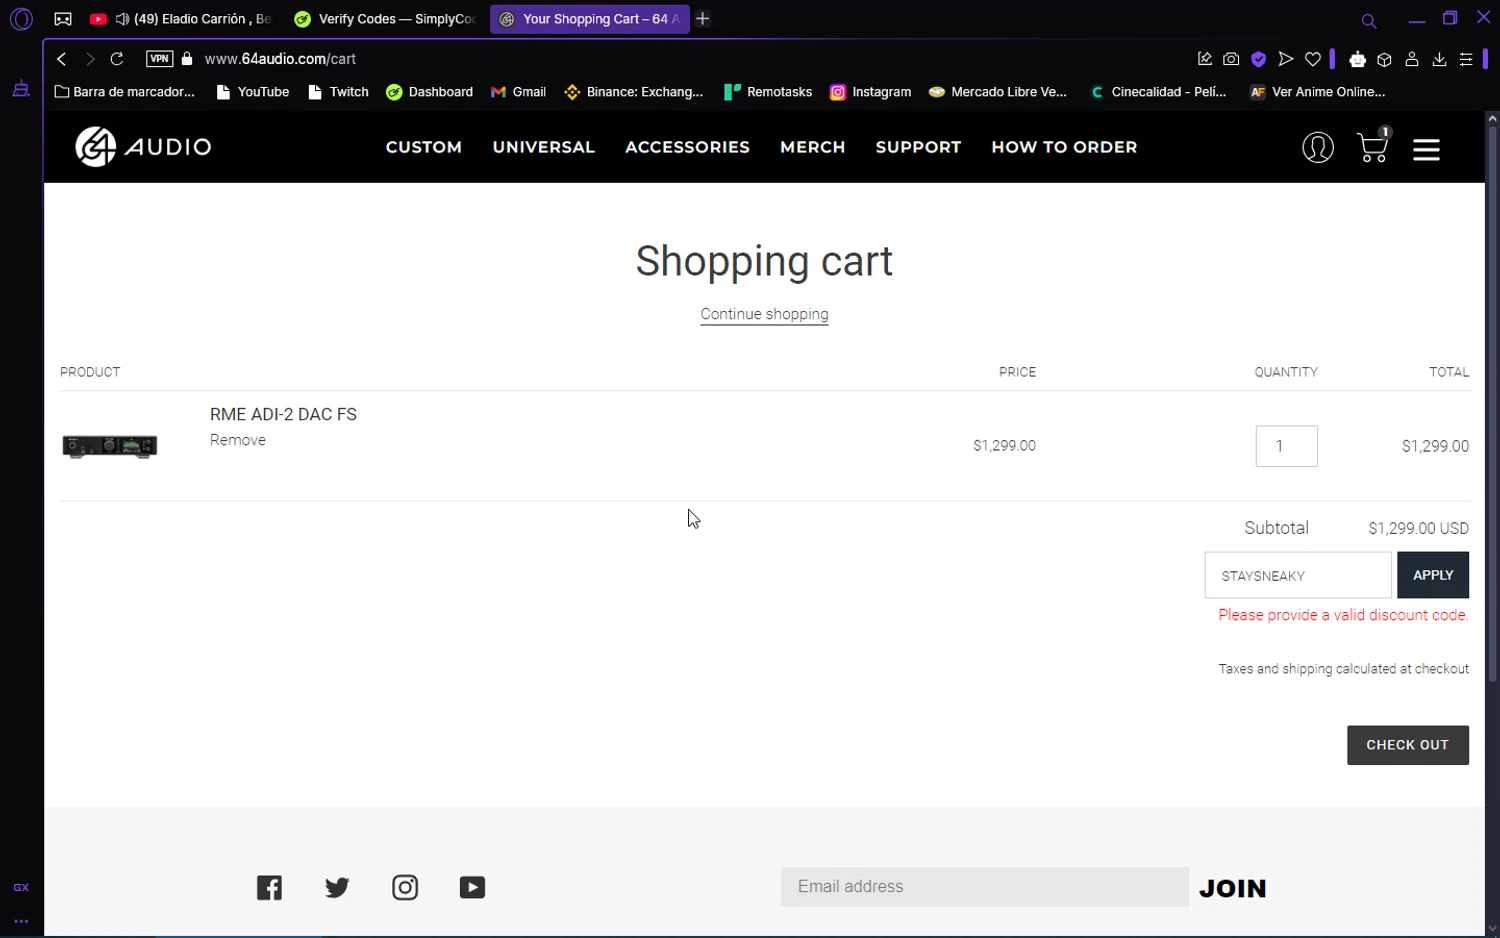Open the Binance bookmark
This screenshot has width=1500, height=938.
(634, 92)
